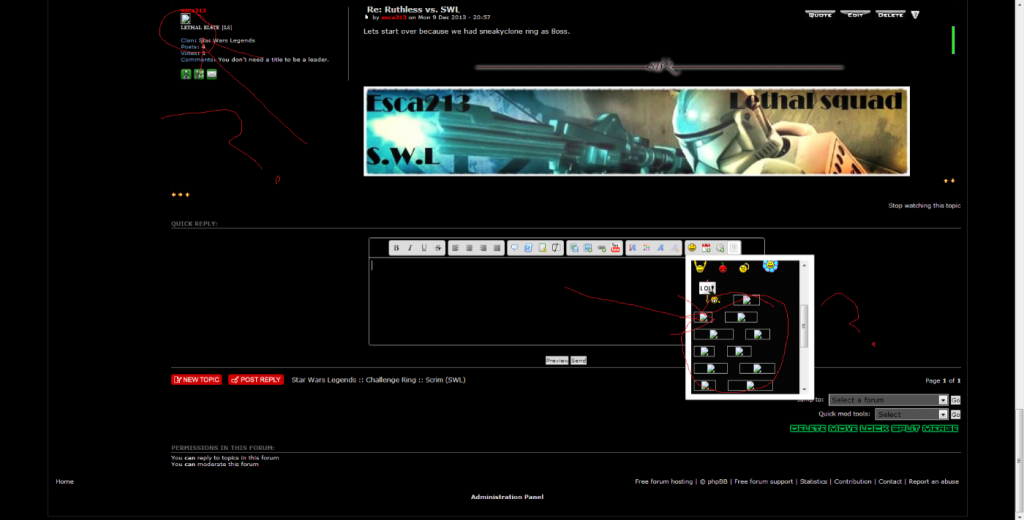This screenshot has height=520, width=1024.
Task: Align text right in reply editor
Action: (x=483, y=248)
